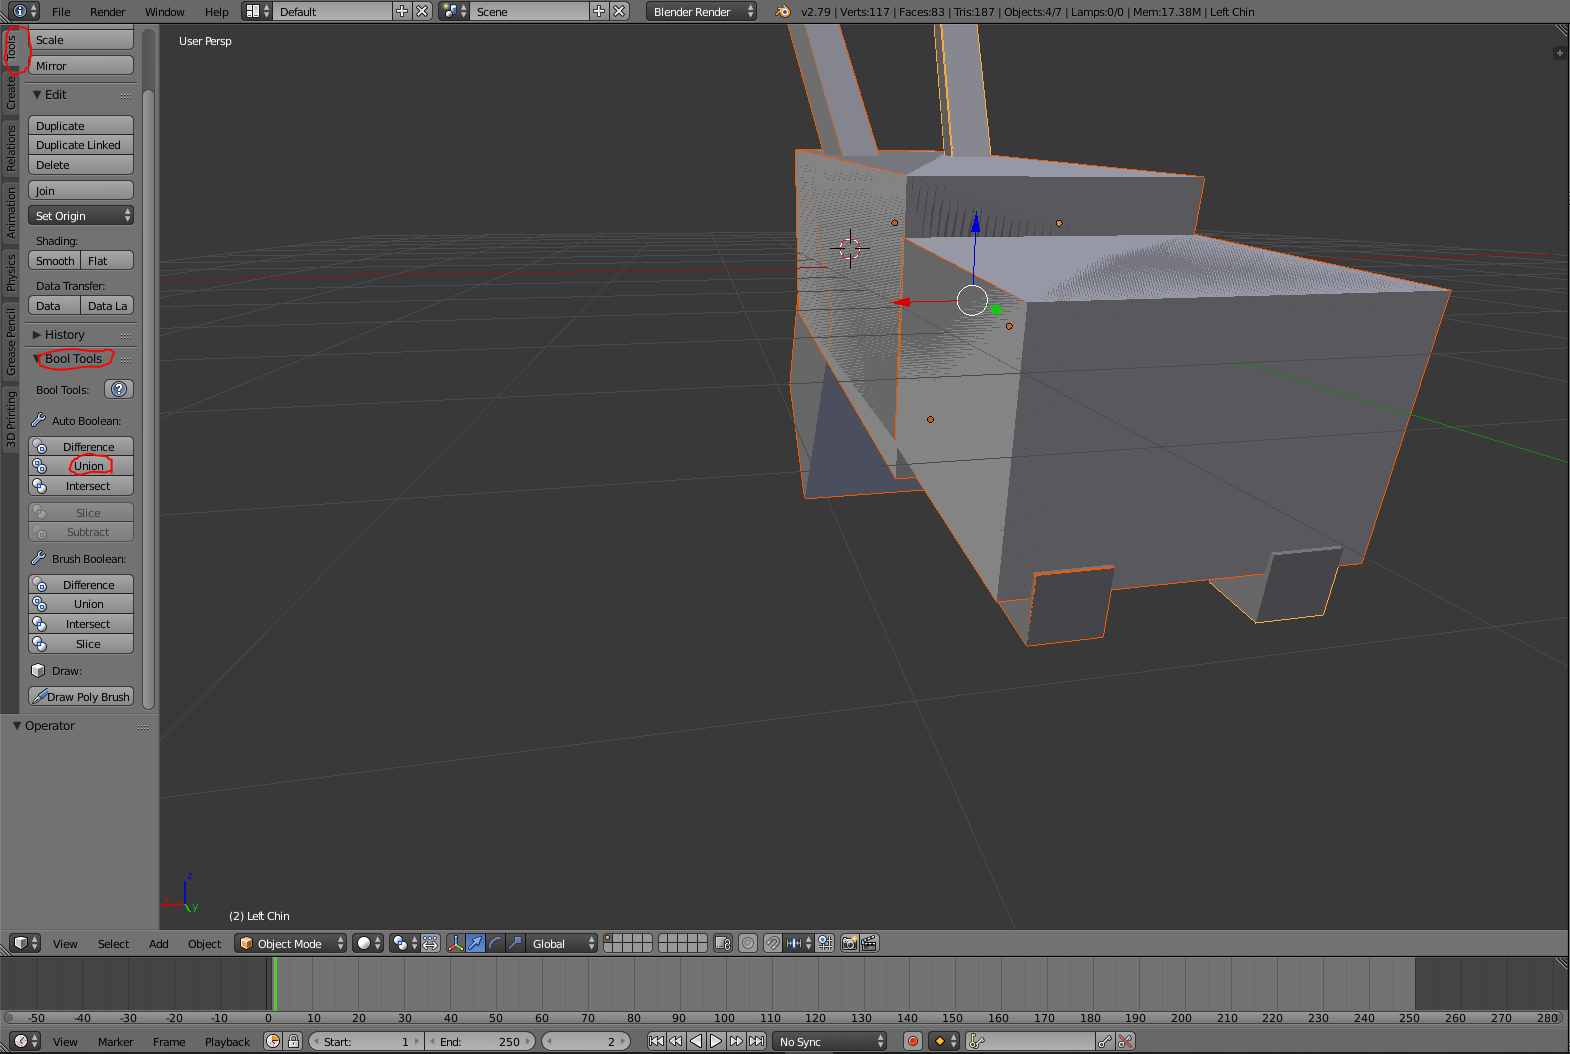Open the info editor type icon
1570x1054 pixels.
25,11
